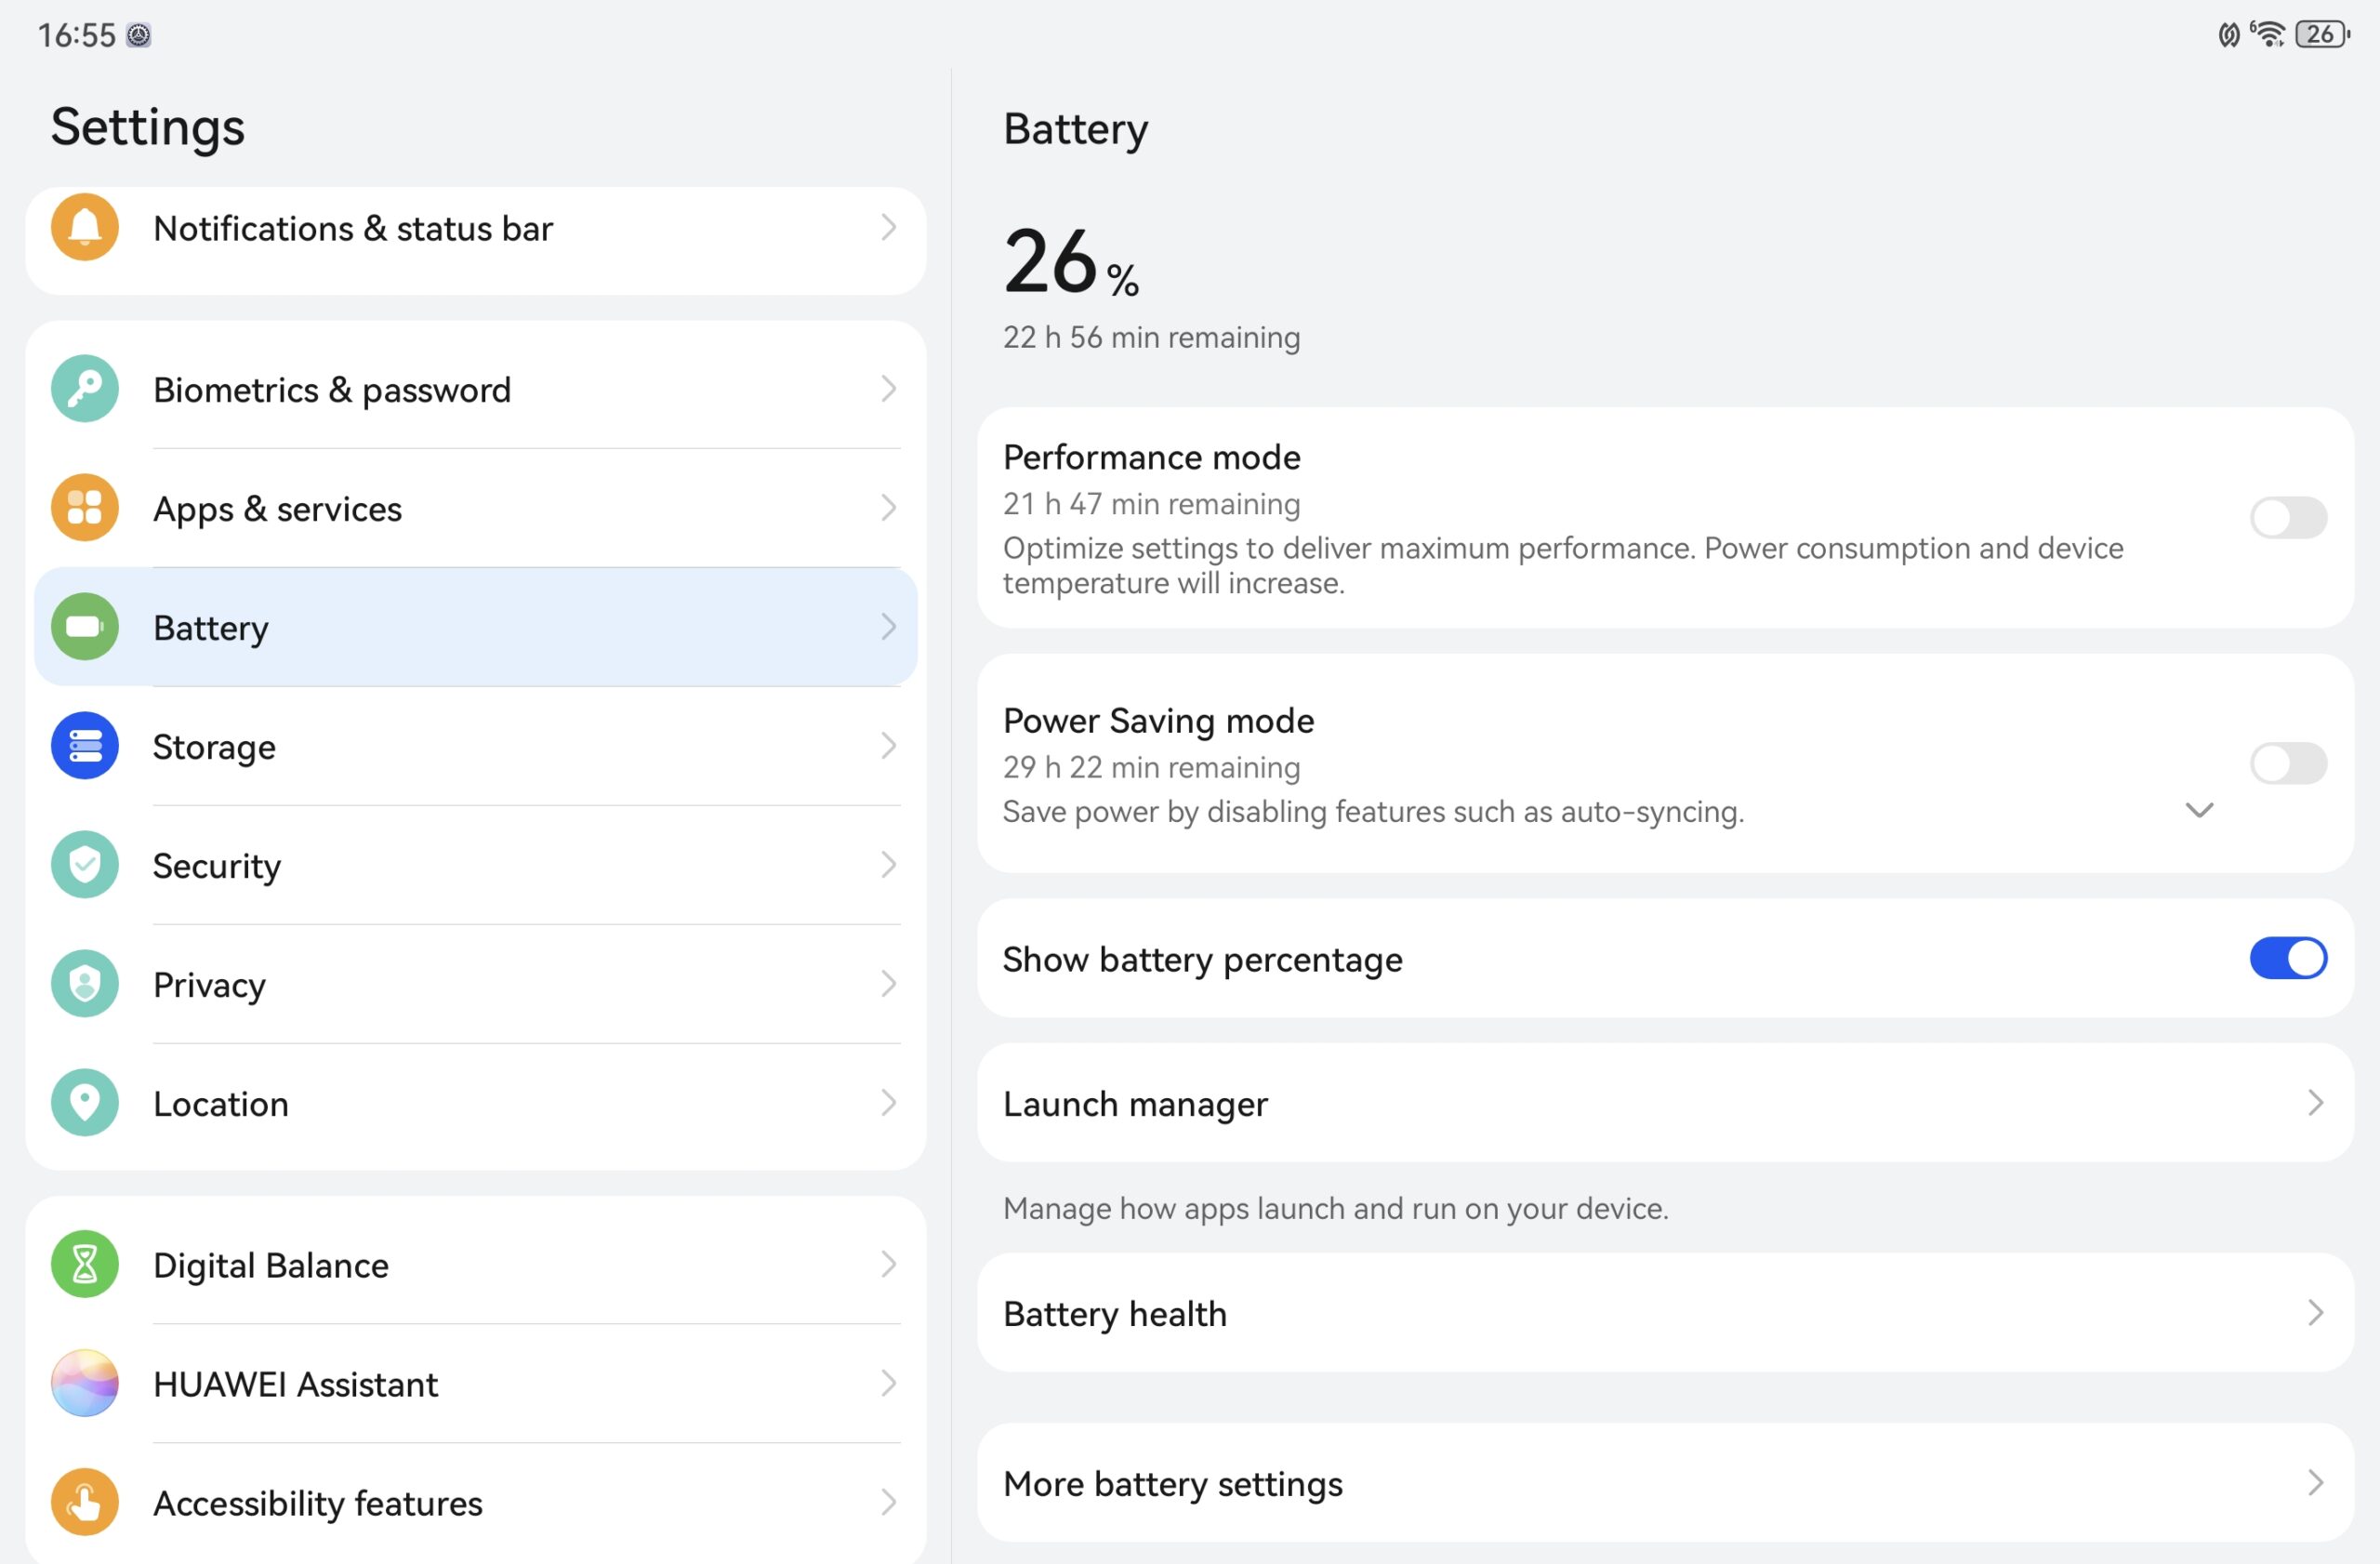Open Launch manager via its arrow
The width and height of the screenshot is (2380, 1564).
point(2315,1103)
